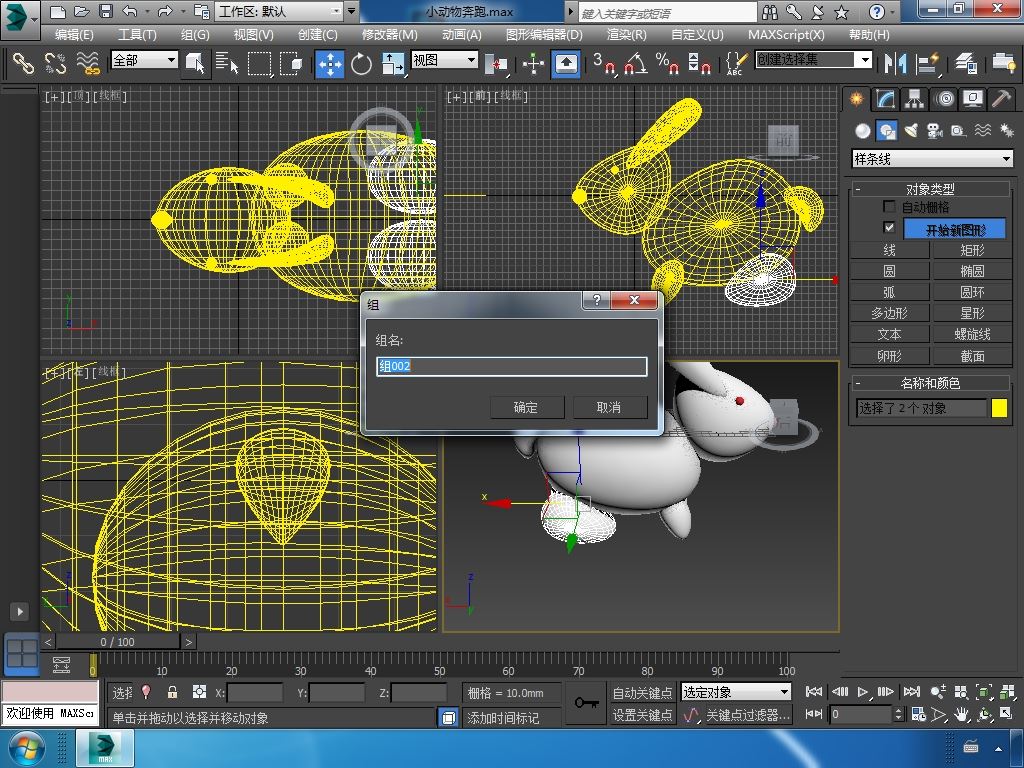
Task: Uncheck the 开始新图形 checkbox
Action: pos(889,227)
